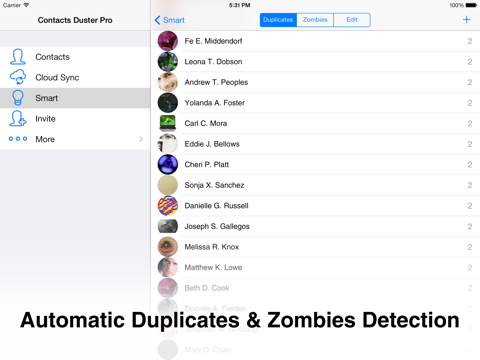Switch to the Duplicates tab
Screen dimensions: 480x360
[x=278, y=20]
